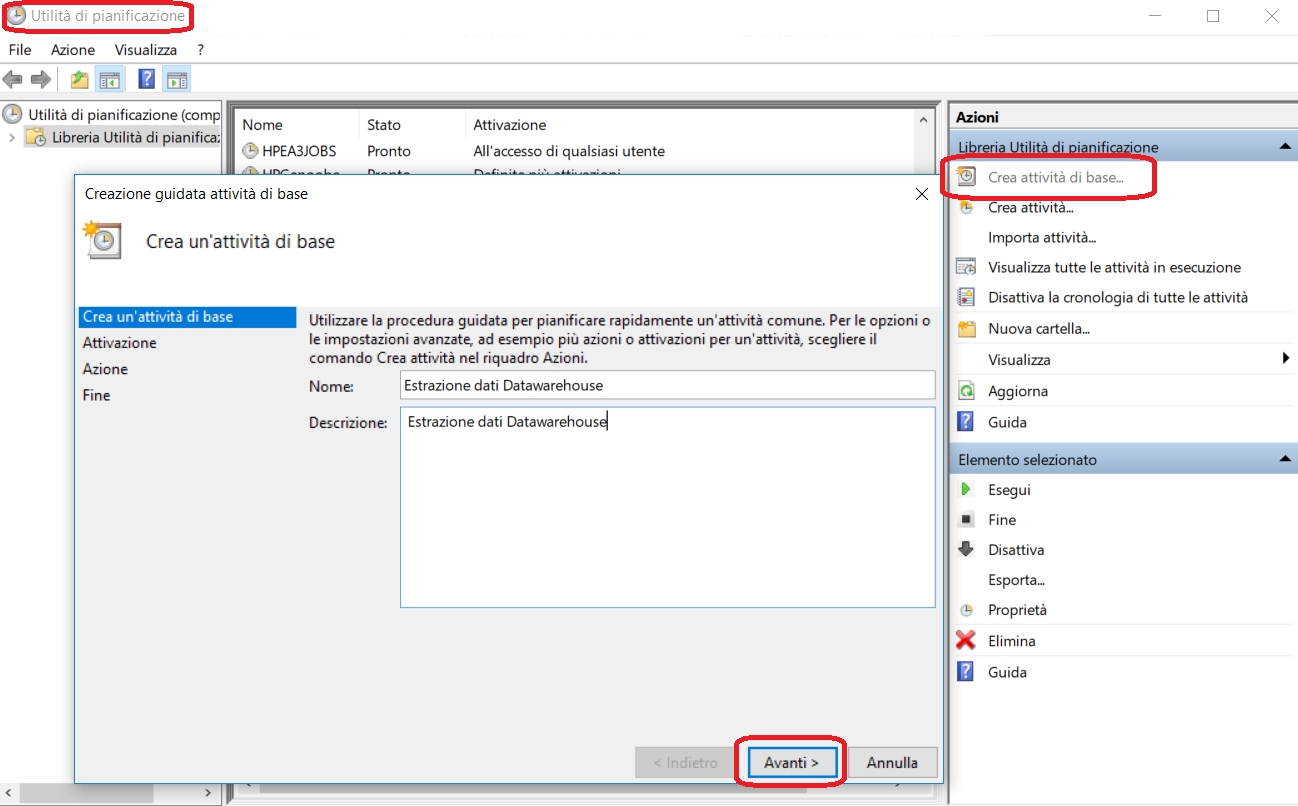Image resolution: width=1298 pixels, height=806 pixels.
Task: Click the Guida icon under Aggiorna
Action: (966, 422)
